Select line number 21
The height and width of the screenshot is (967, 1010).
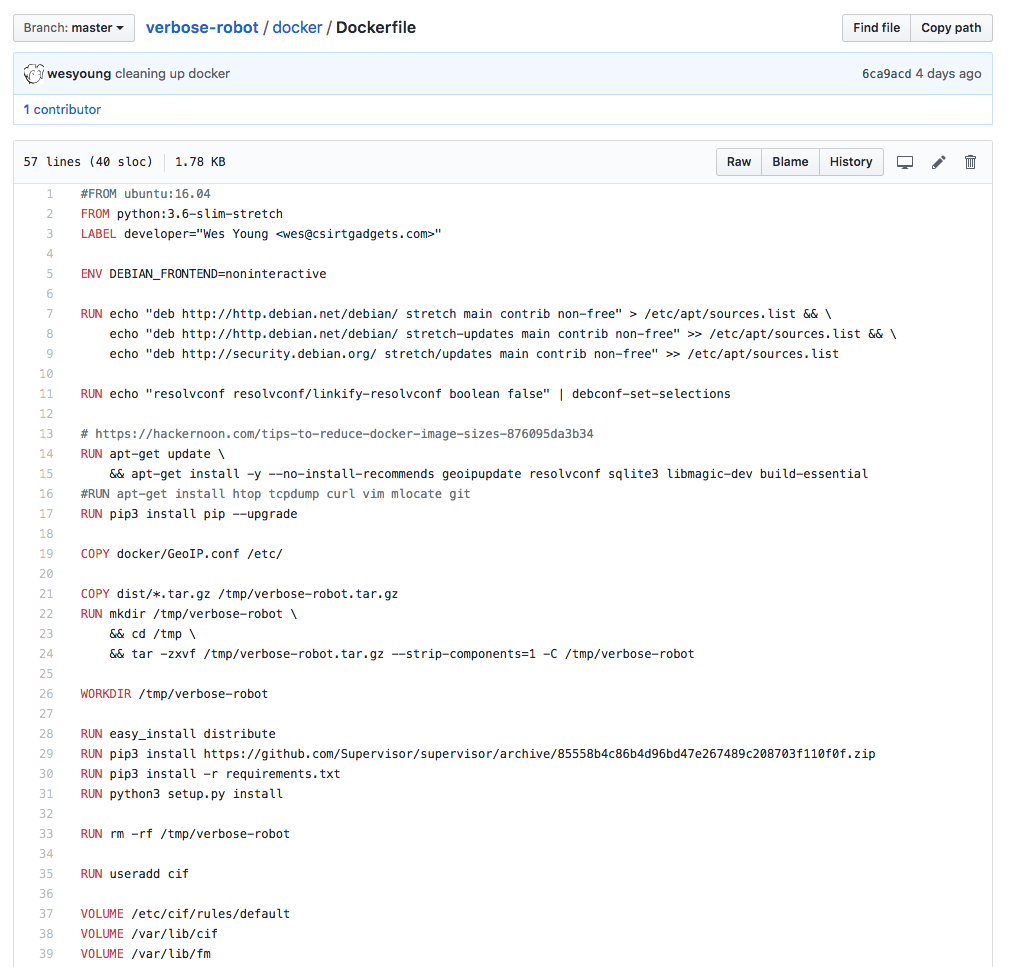[46, 593]
